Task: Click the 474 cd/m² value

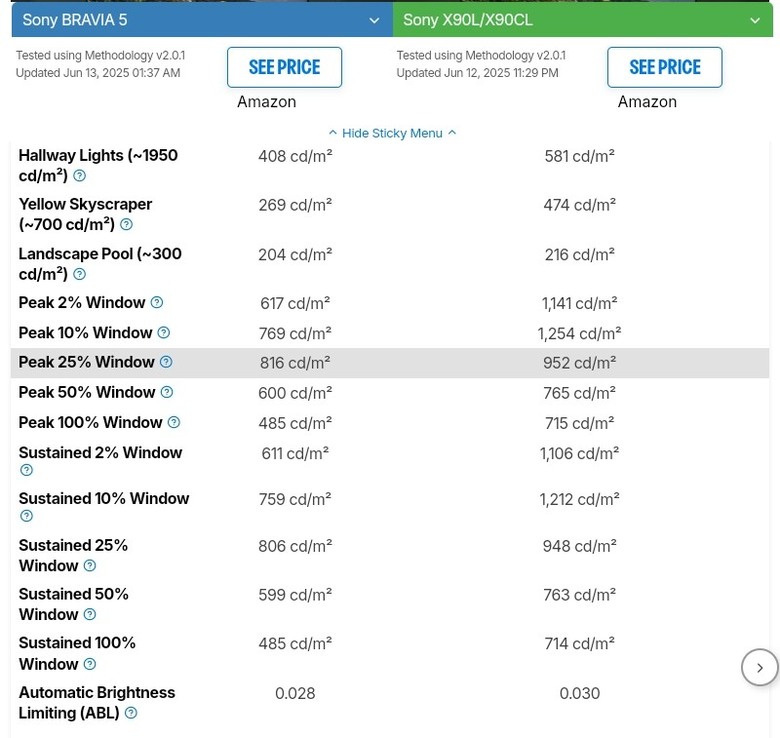Action: click(580, 205)
